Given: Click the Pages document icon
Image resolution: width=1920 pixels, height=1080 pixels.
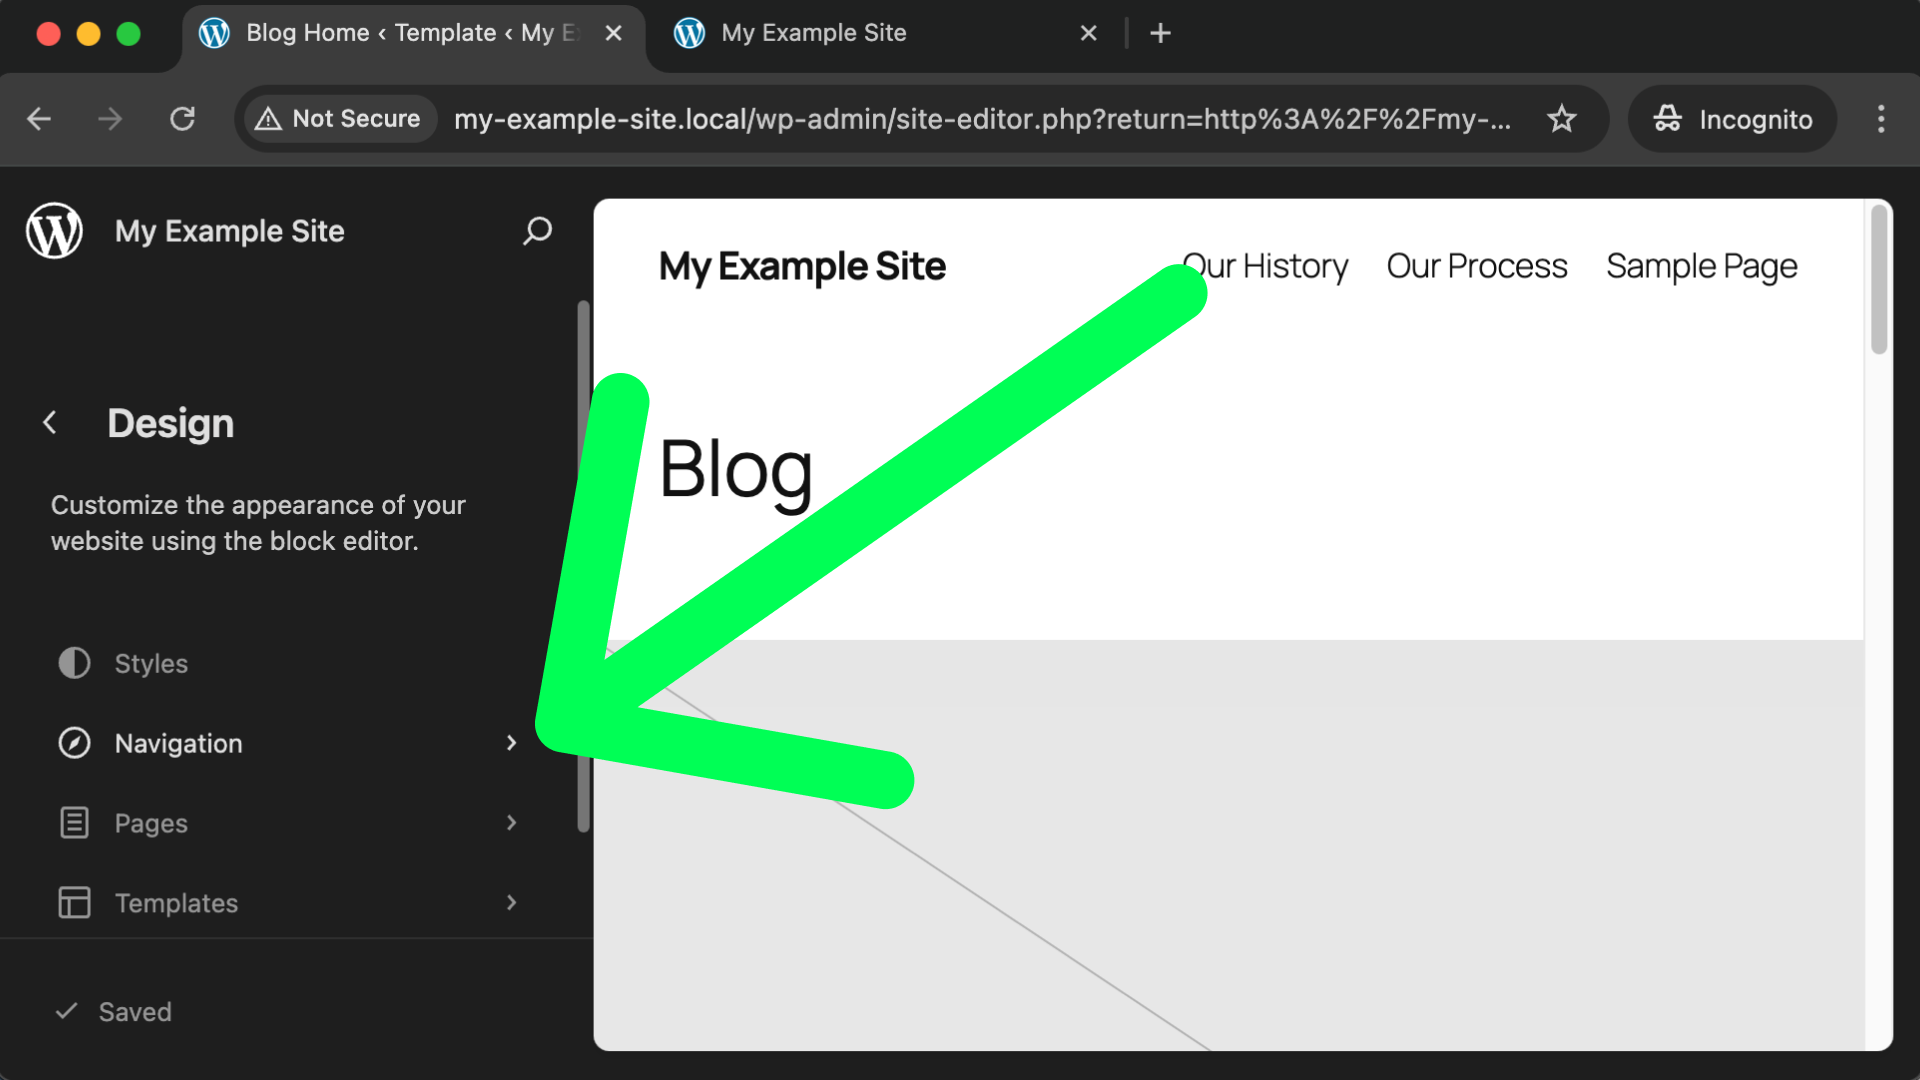Looking at the screenshot, I should click(x=74, y=823).
